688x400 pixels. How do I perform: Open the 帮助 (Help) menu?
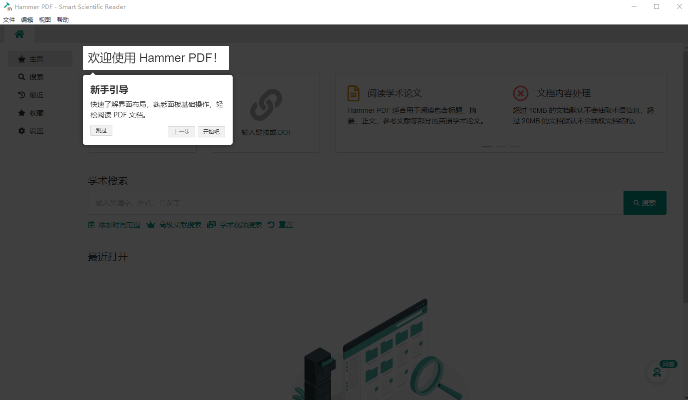(63, 19)
